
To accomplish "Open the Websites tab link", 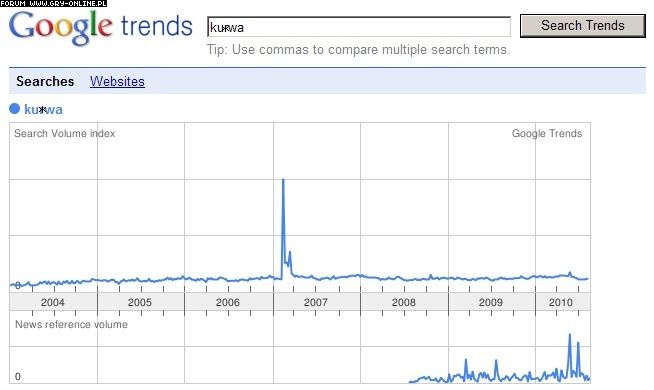I will 117,81.
